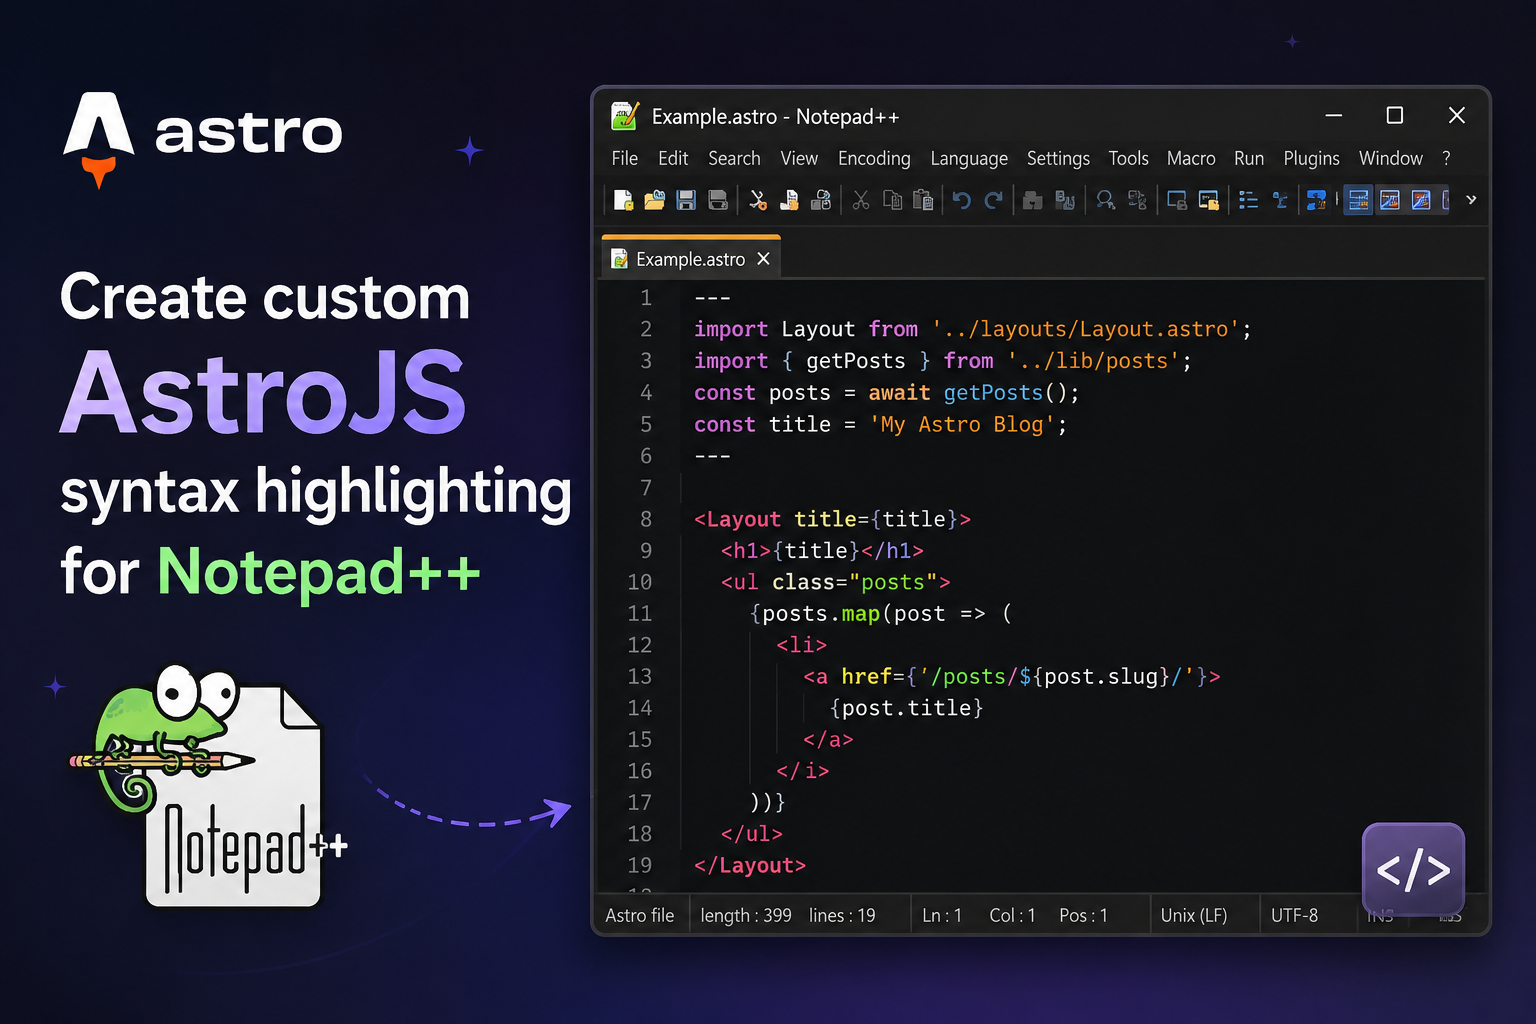Open the Search menu

[734, 158]
